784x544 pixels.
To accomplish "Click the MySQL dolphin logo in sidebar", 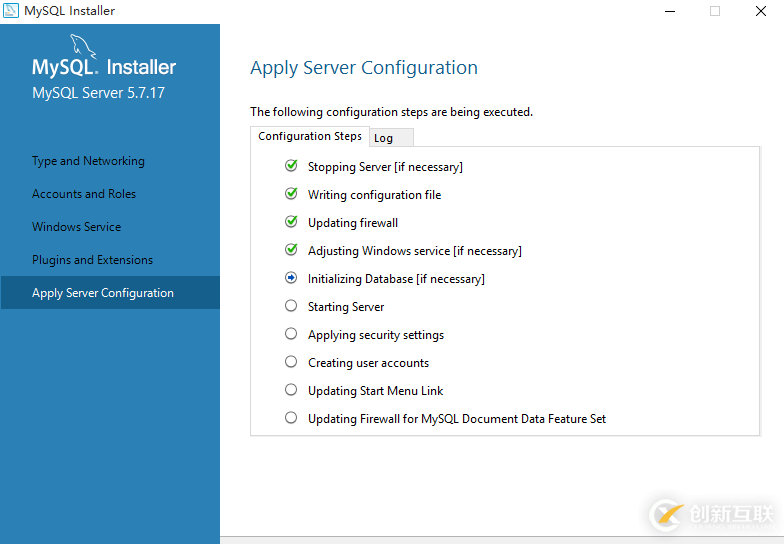I will (84, 46).
